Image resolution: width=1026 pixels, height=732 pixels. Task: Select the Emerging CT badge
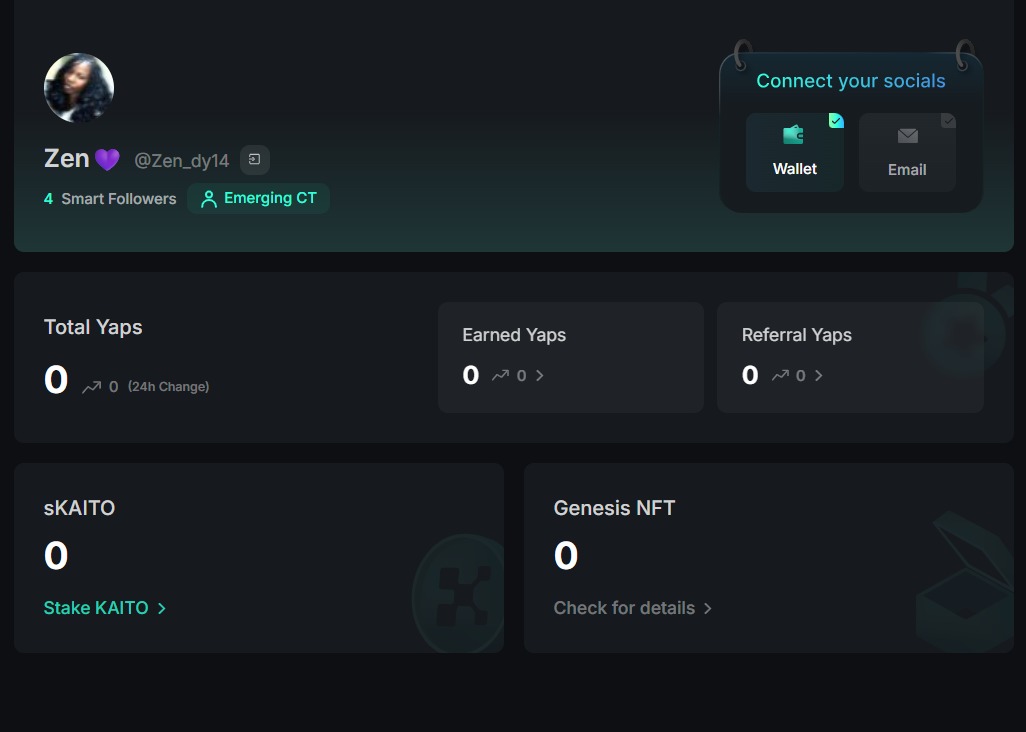[258, 198]
